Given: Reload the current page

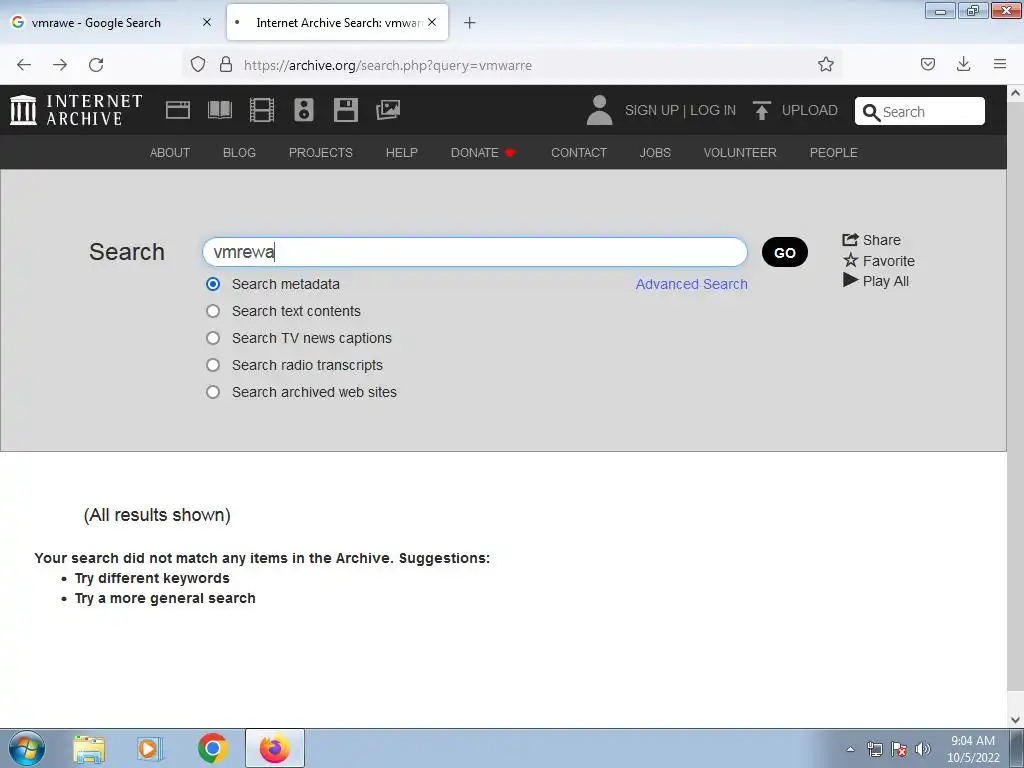Looking at the screenshot, I should click(x=96, y=65).
